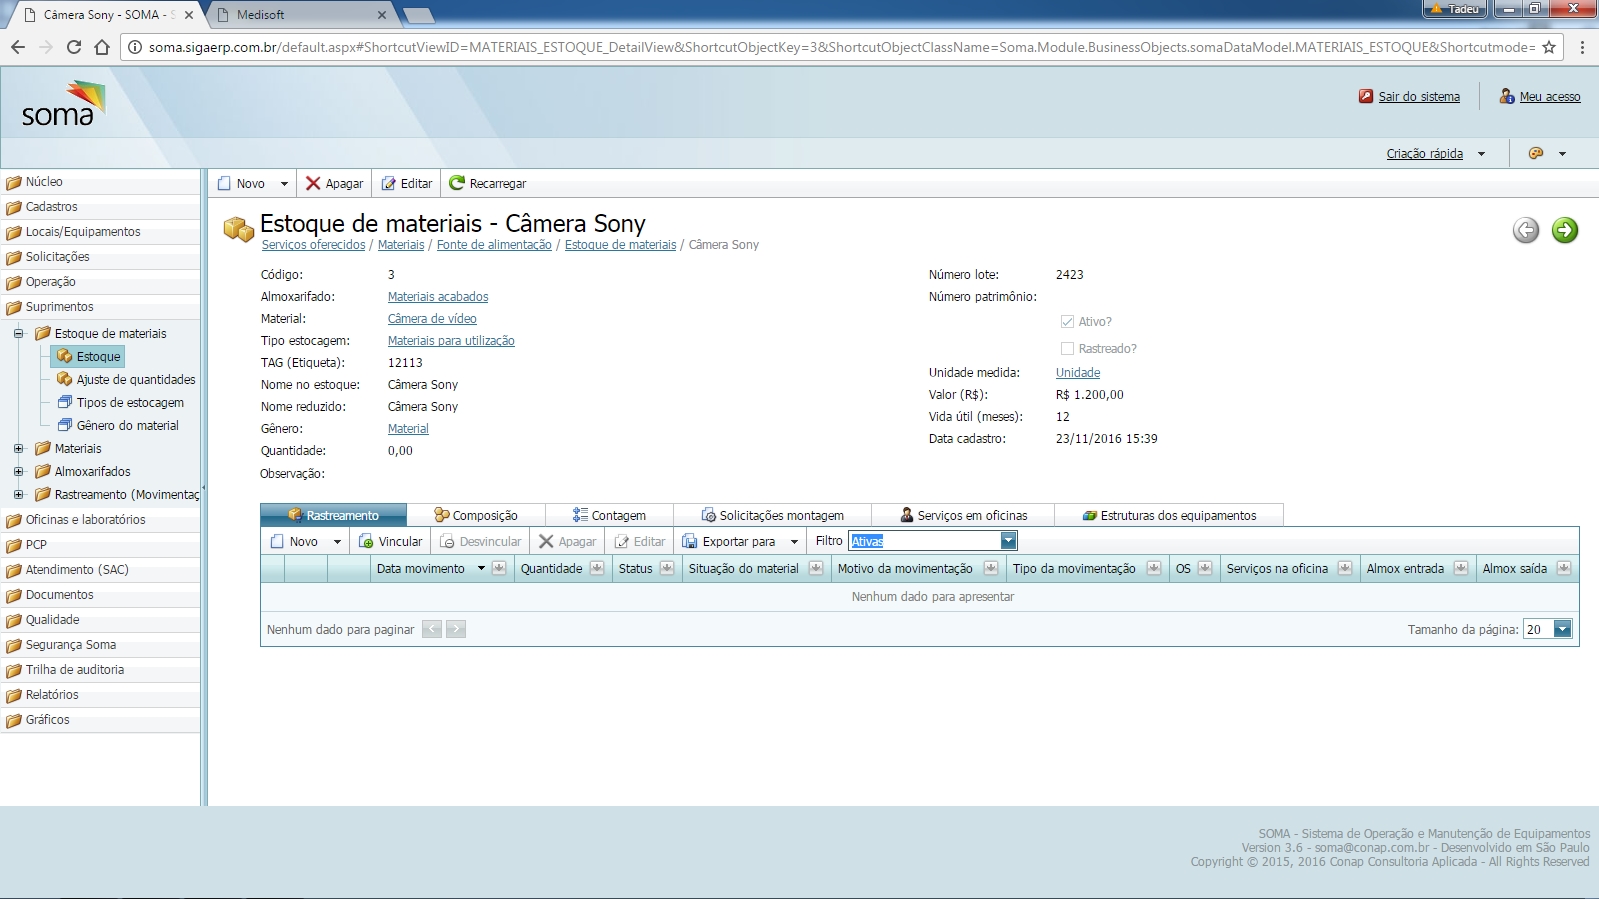The image size is (1599, 899).
Task: Click Novo in the main toolbar
Action: pos(242,183)
